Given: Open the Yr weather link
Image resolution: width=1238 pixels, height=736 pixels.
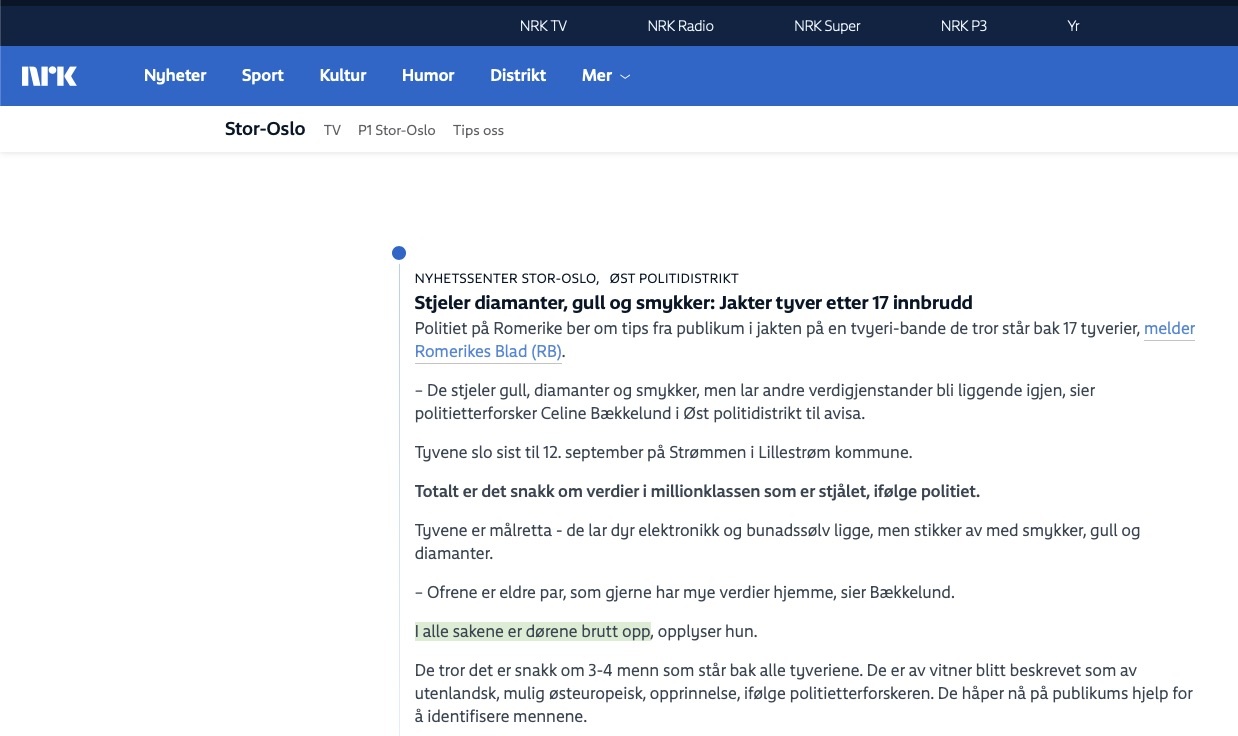Looking at the screenshot, I should pyautogui.click(x=1073, y=26).
